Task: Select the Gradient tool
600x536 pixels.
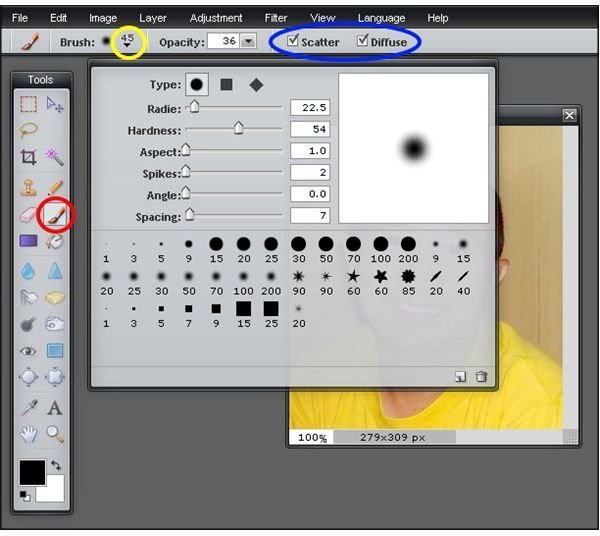Action: pyautogui.click(x=29, y=241)
